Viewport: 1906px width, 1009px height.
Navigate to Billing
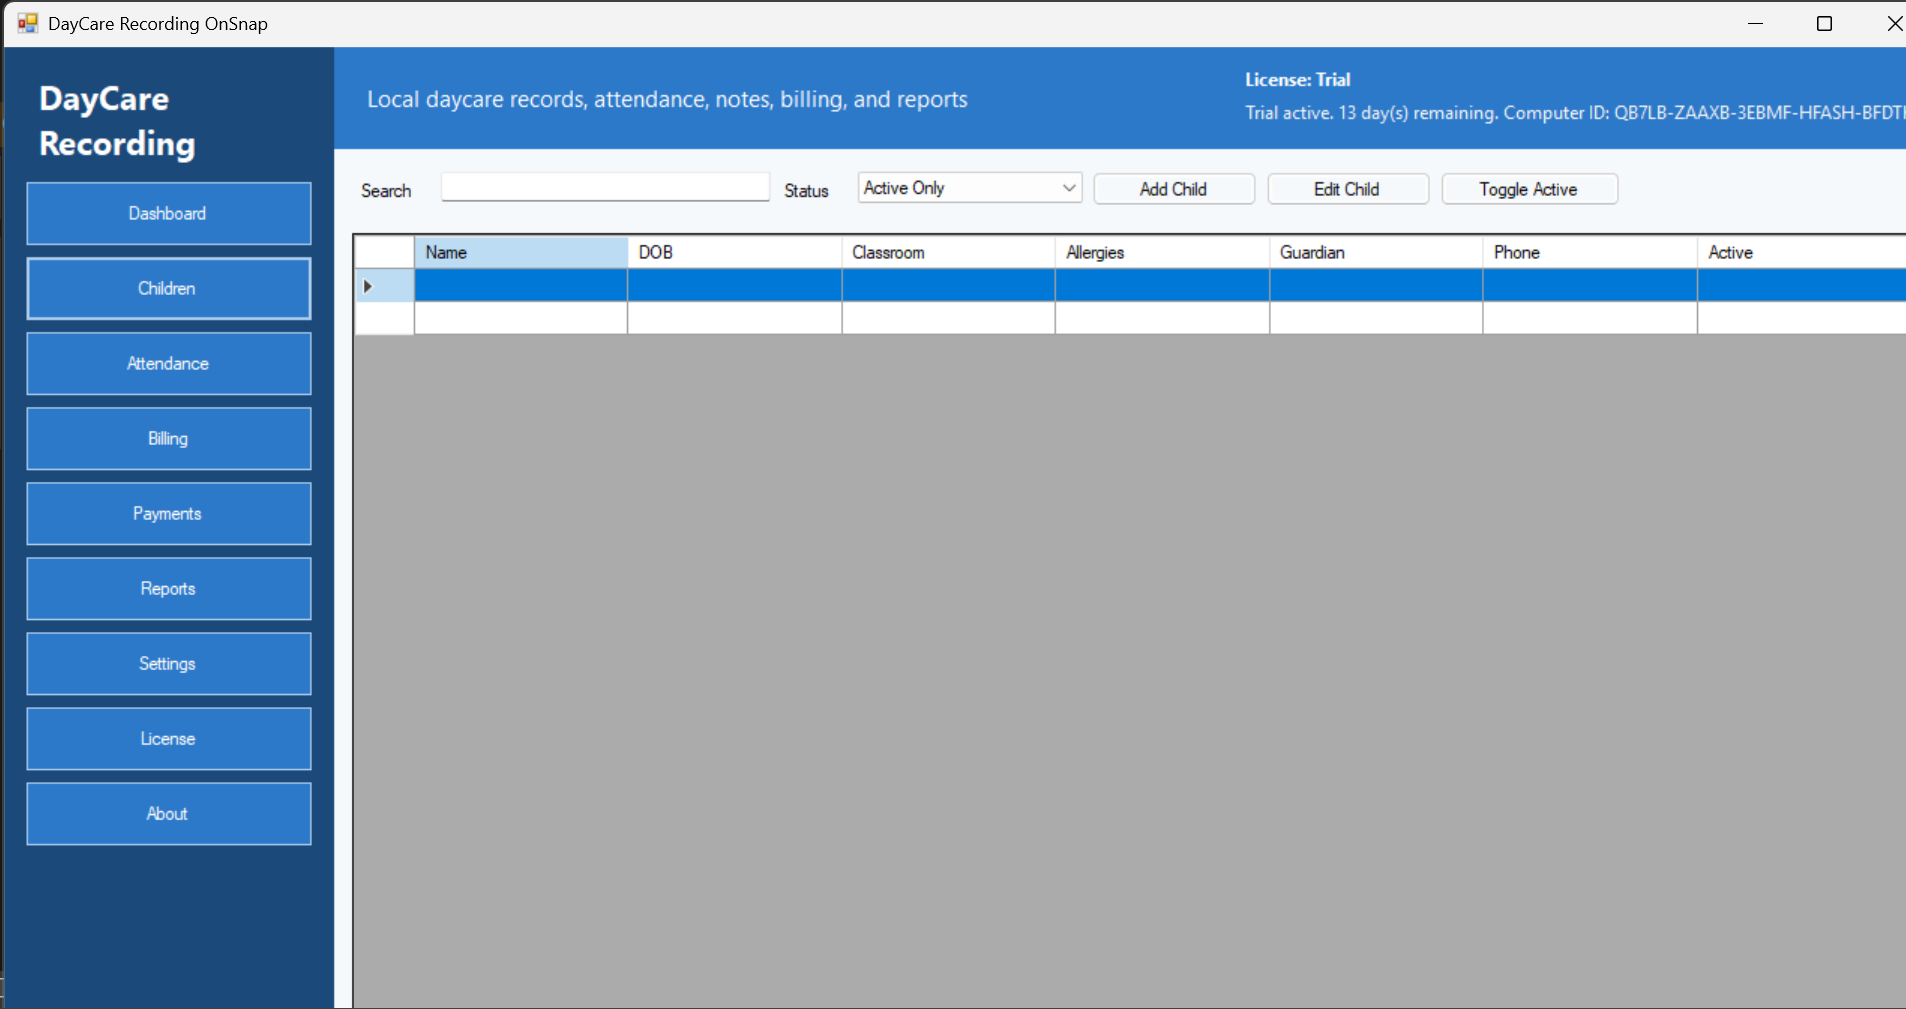click(x=168, y=438)
